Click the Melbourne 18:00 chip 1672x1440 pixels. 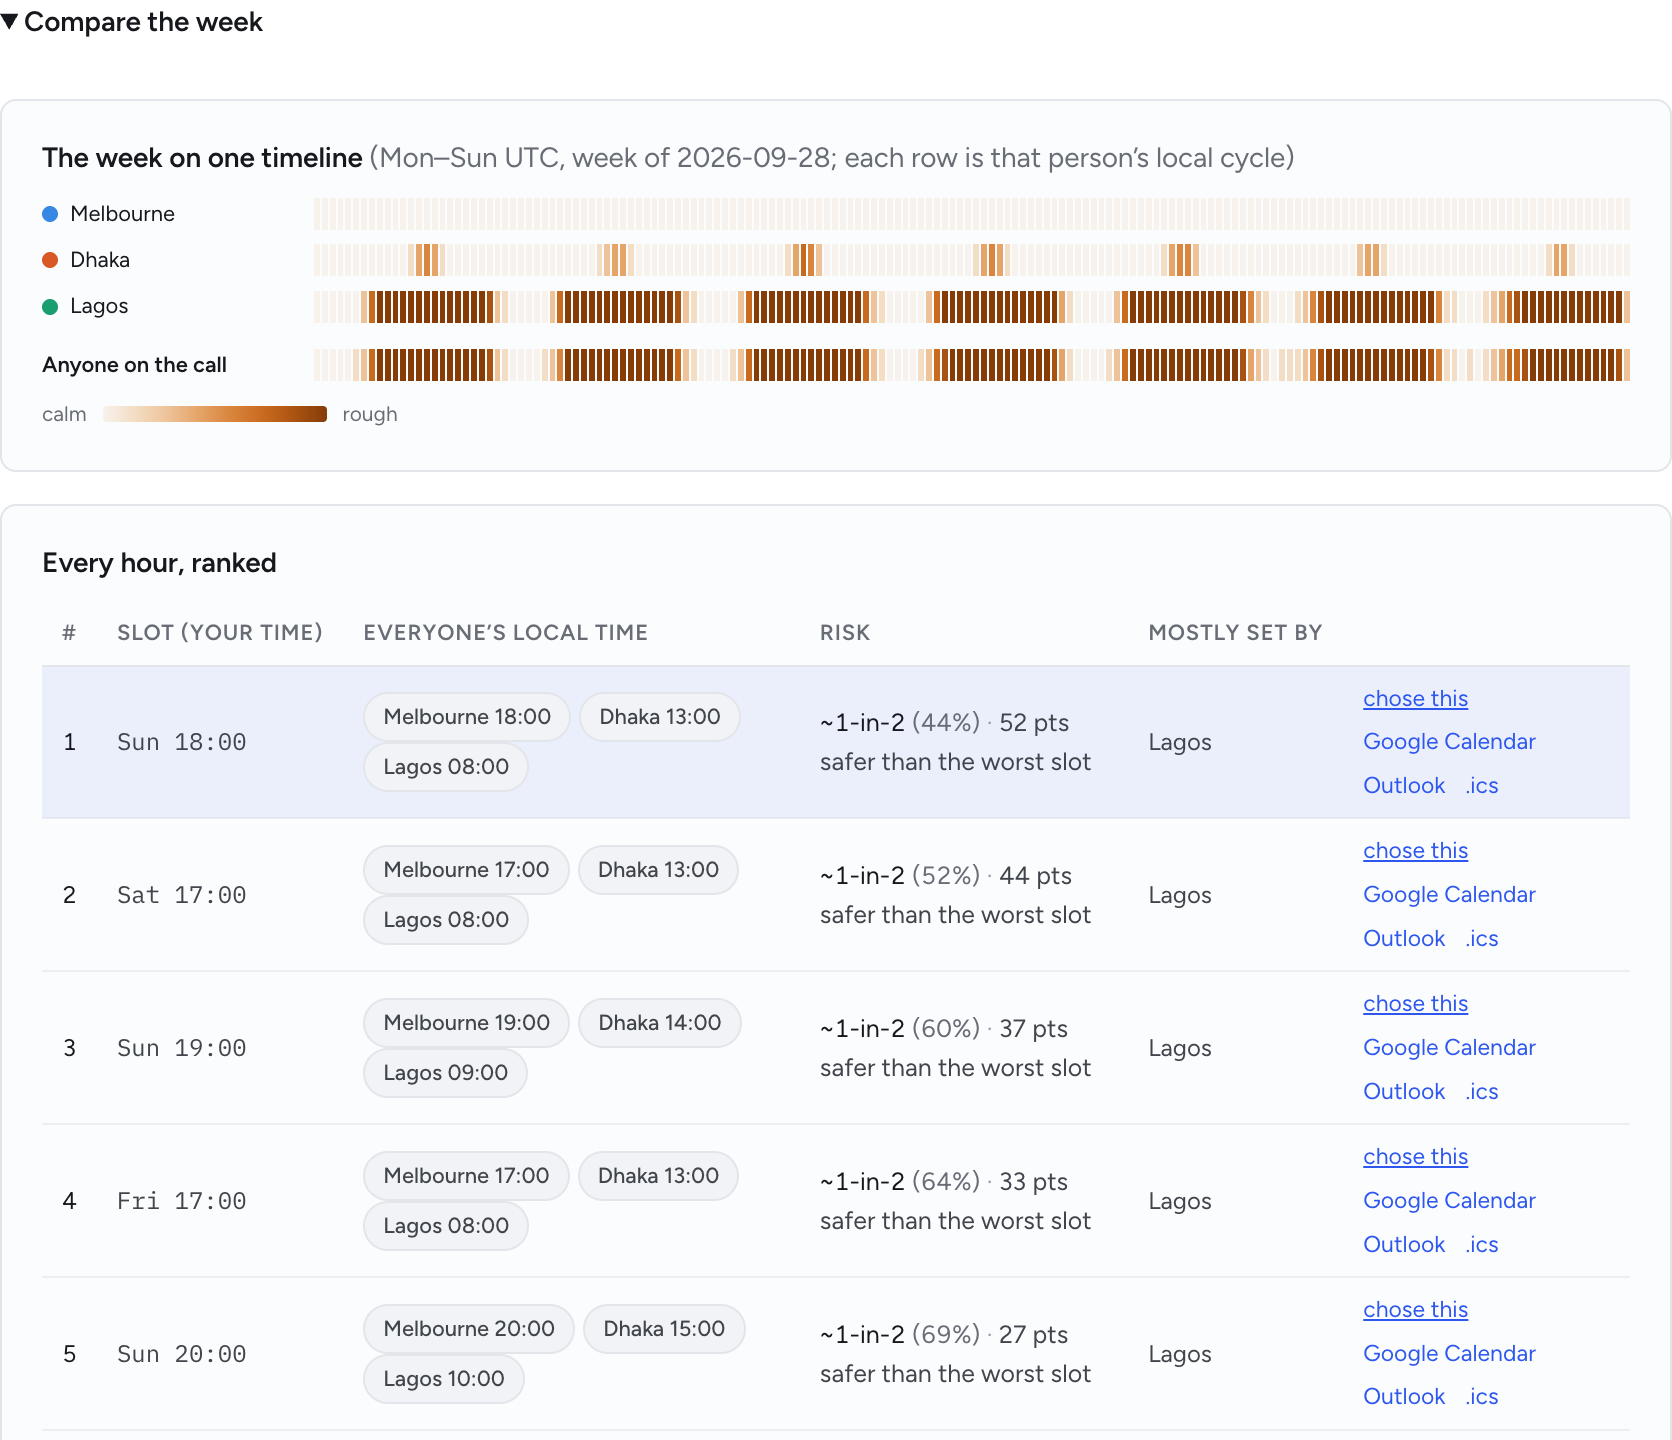coord(467,717)
